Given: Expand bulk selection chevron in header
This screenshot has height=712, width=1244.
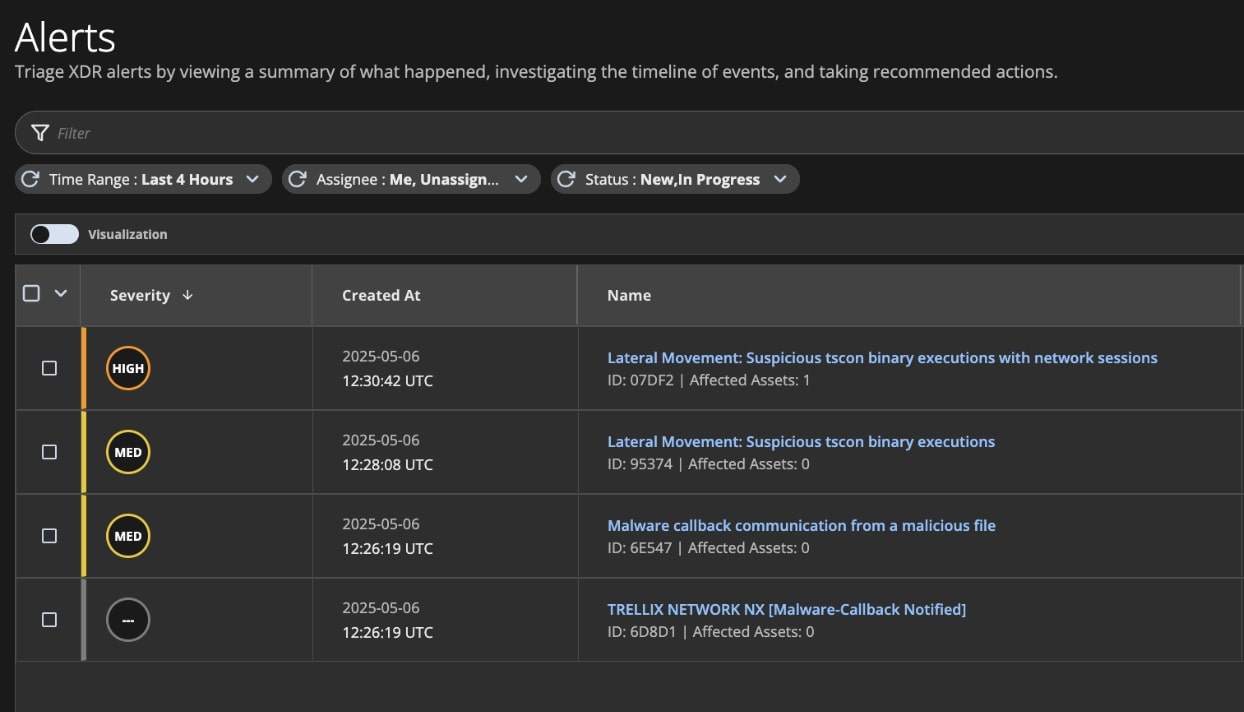Looking at the screenshot, I should (60, 294).
